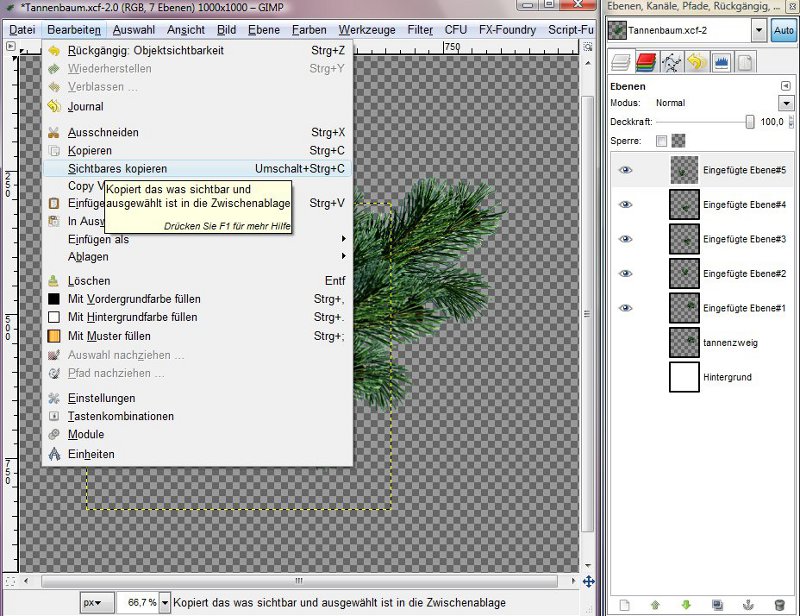800x616 pixels.
Task: Duplicate the layer using the duplicate icon
Action: point(717,605)
